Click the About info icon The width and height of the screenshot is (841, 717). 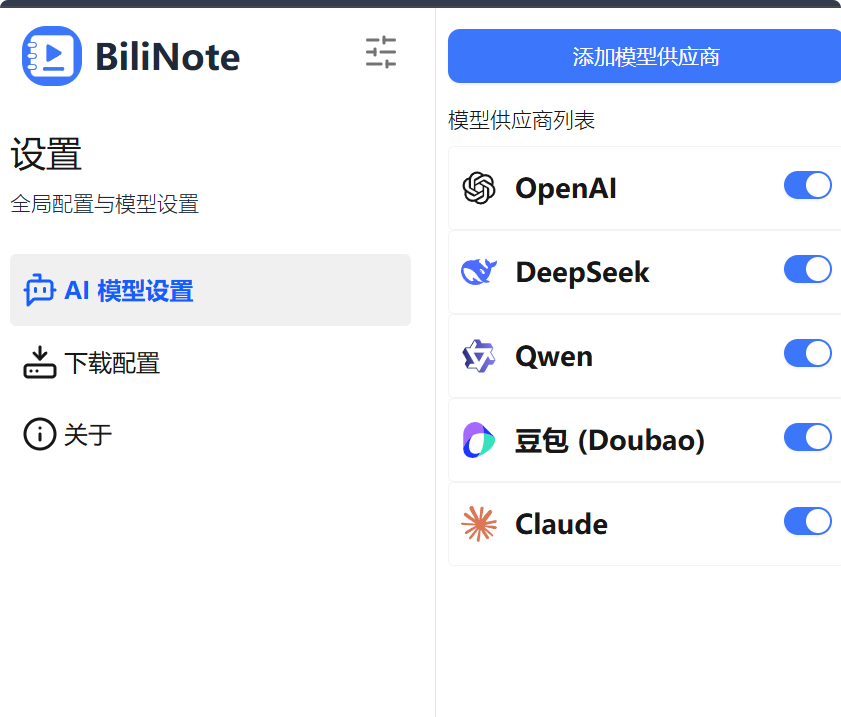point(39,434)
